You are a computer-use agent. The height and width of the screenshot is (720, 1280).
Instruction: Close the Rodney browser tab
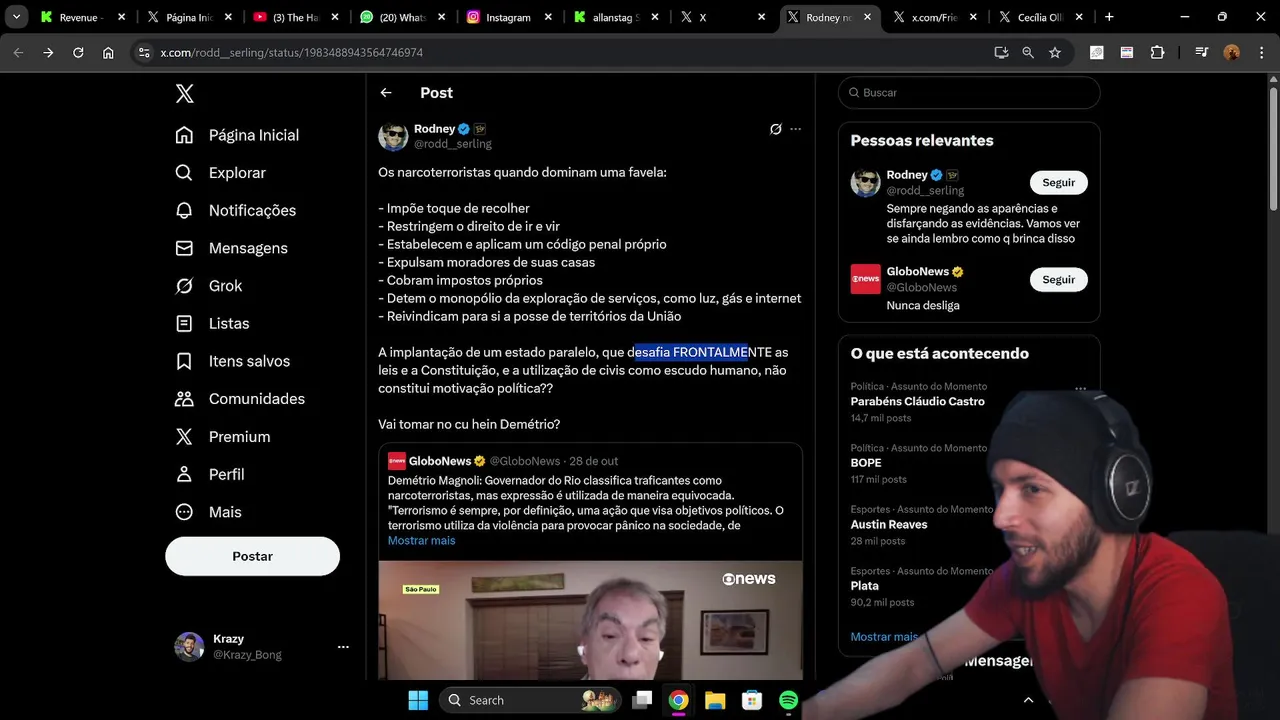pos(867,17)
